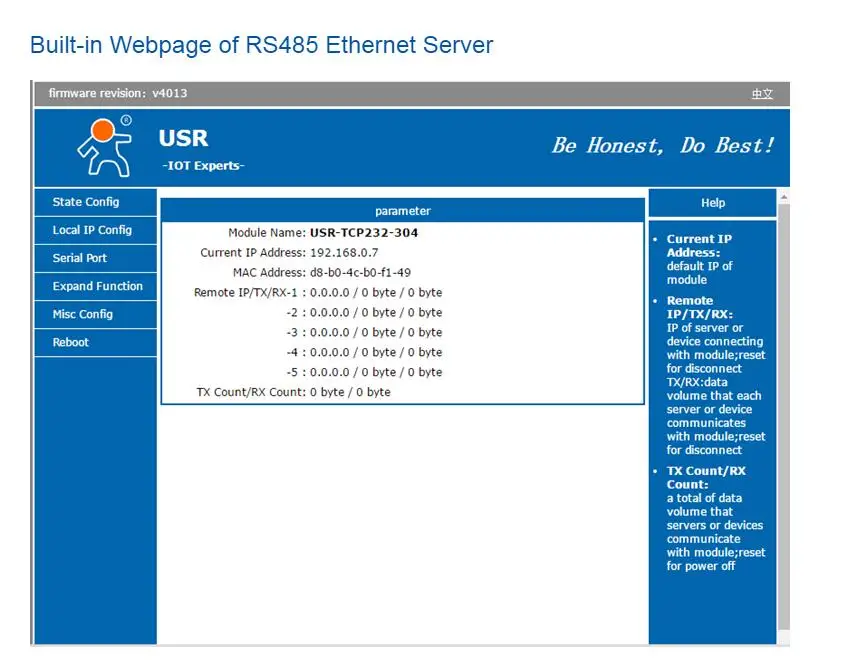841x670 pixels.
Task: Click the Help panel vertical scrollbar track
Action: point(784,416)
